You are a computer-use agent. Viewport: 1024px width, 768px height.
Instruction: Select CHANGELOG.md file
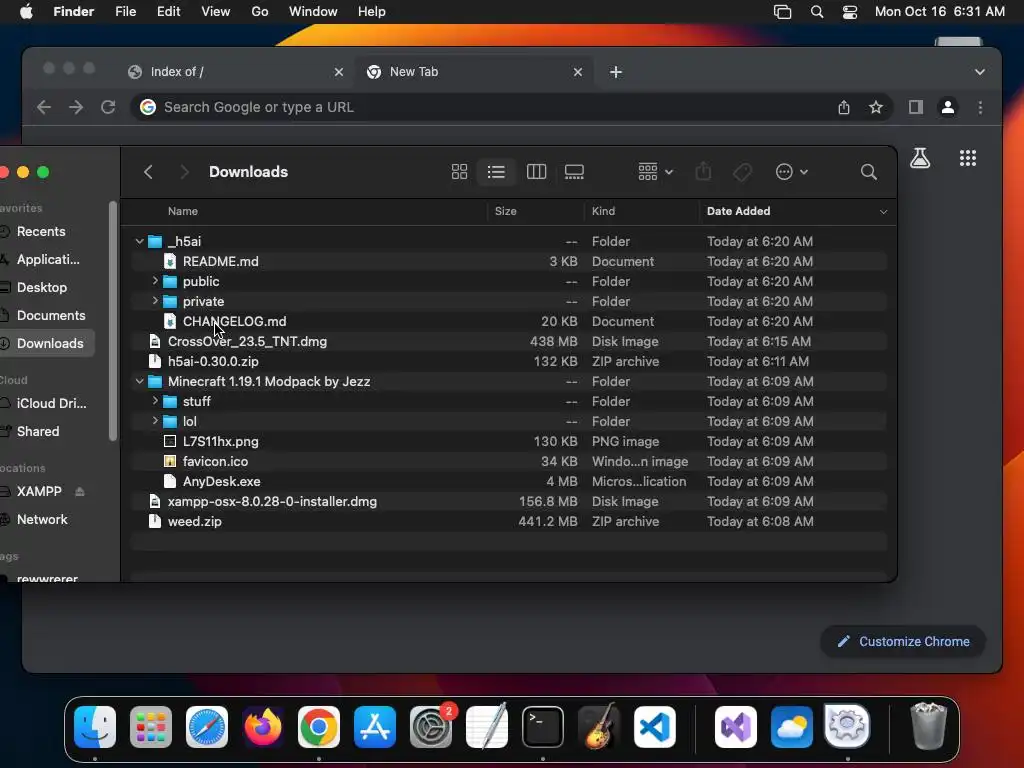[508, 321]
